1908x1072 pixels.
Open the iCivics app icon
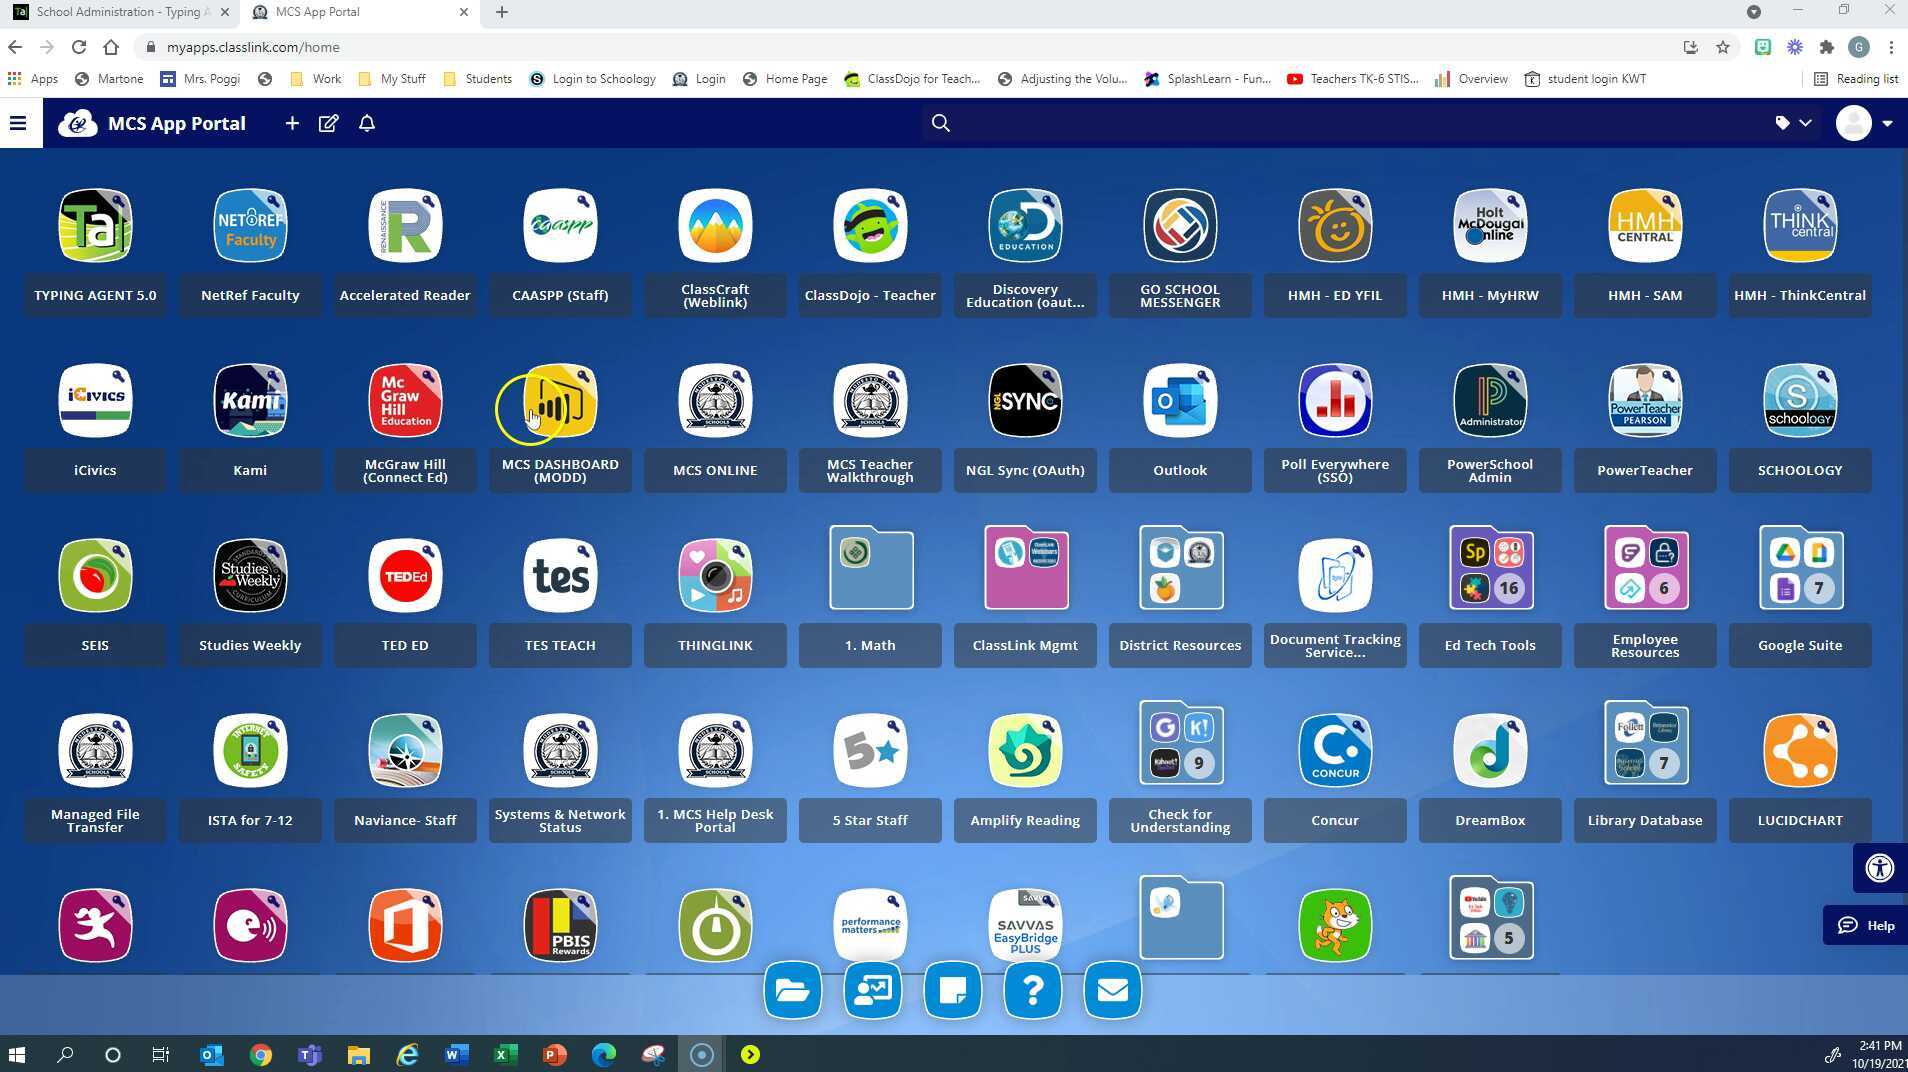(x=95, y=401)
